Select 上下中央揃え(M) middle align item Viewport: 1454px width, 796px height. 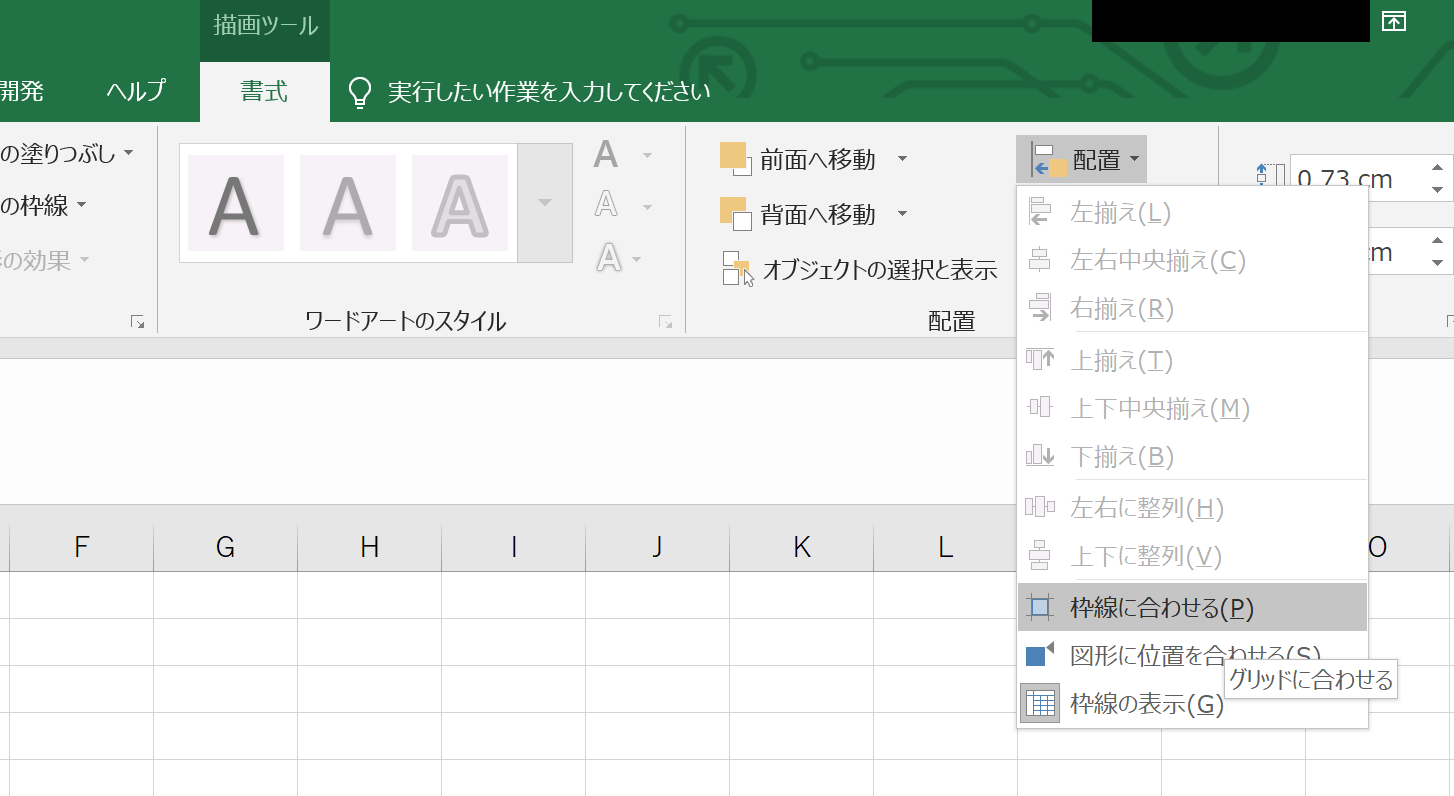[x=1192, y=408]
